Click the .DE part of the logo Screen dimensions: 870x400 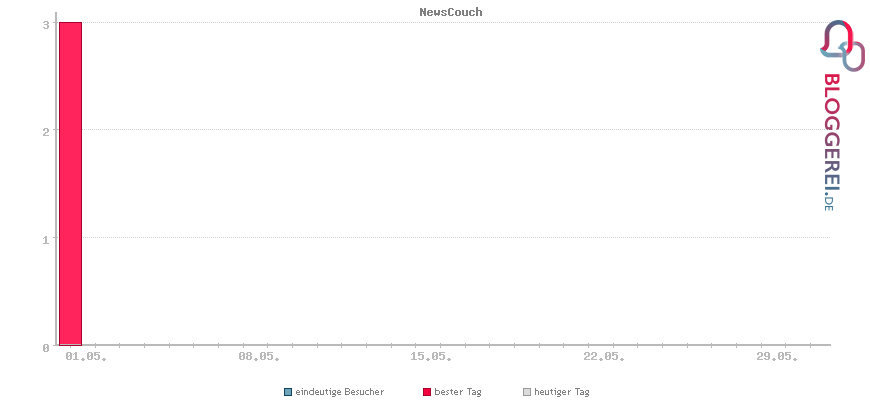tap(829, 202)
